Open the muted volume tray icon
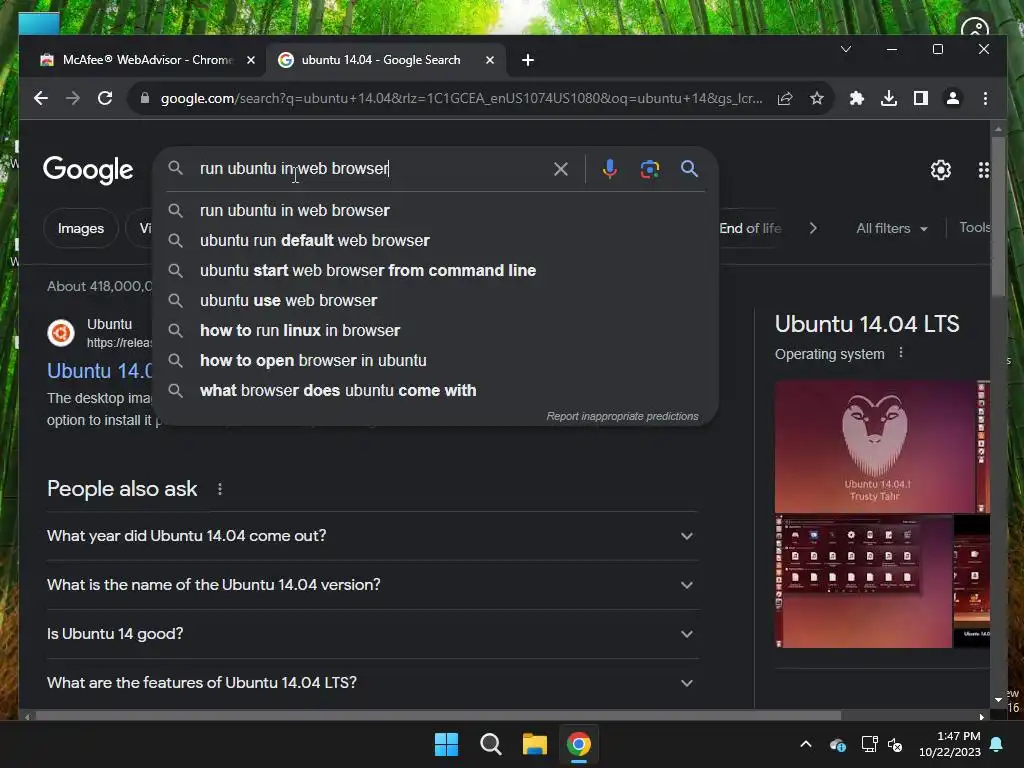Viewport: 1024px width, 768px height. [895, 744]
